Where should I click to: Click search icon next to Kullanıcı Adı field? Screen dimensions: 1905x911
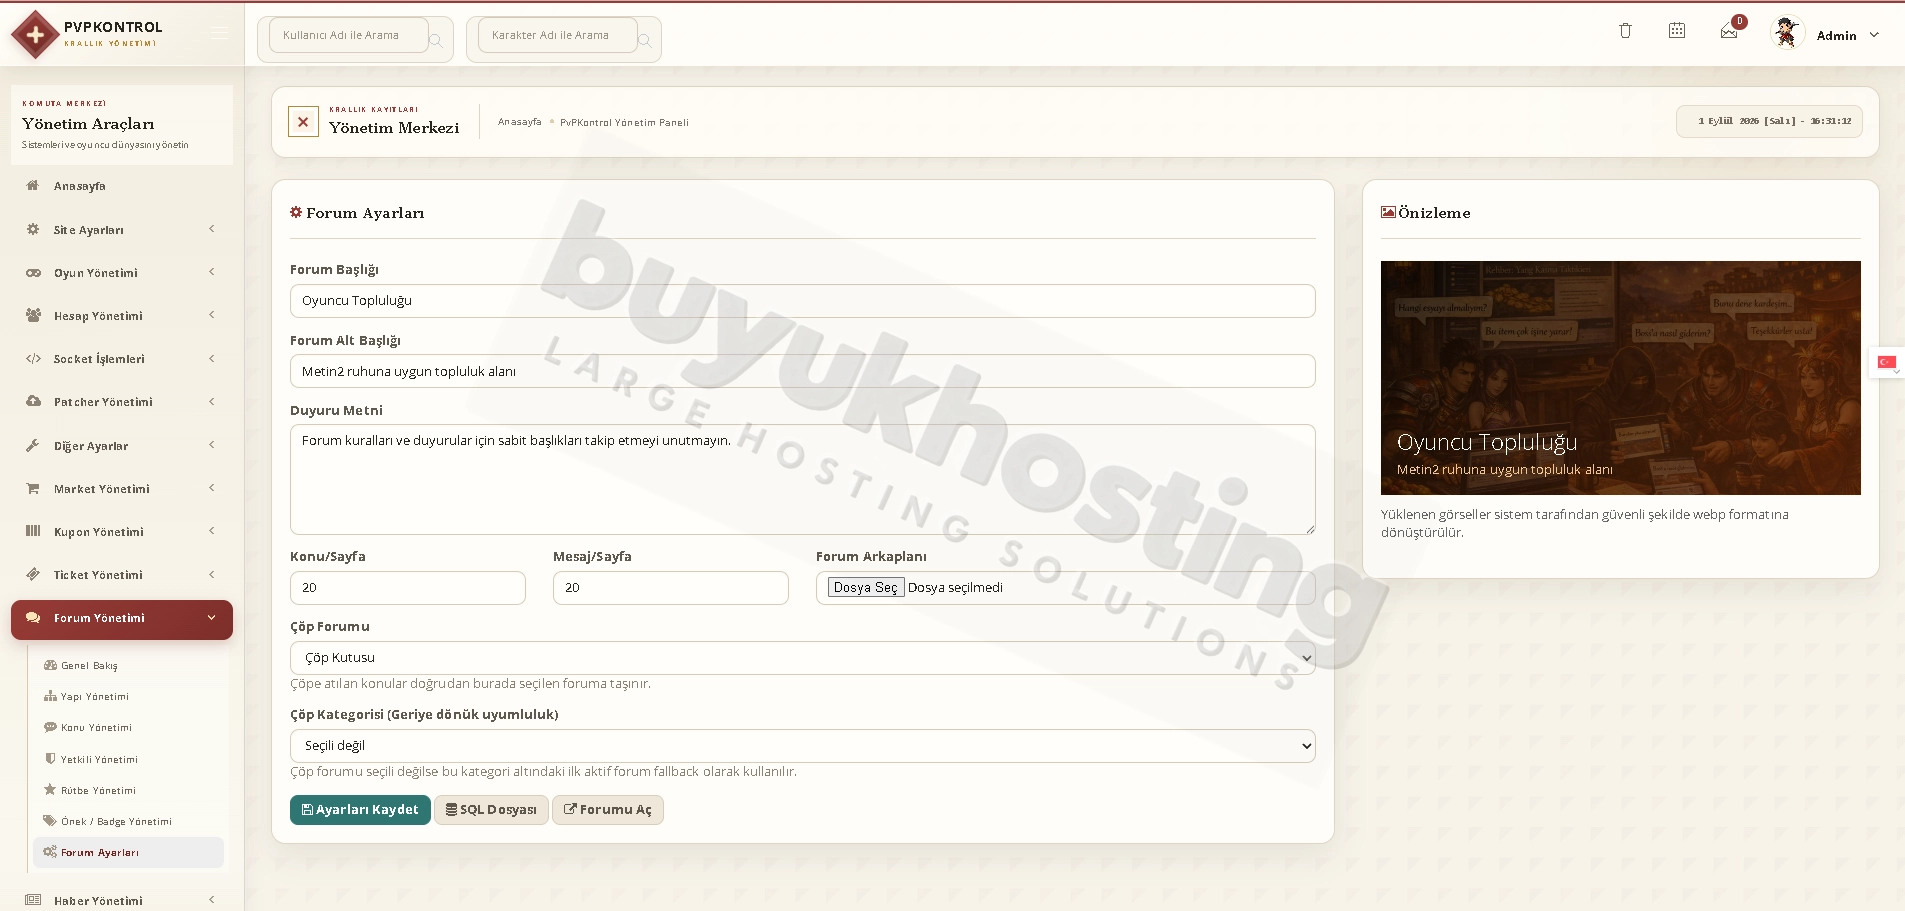click(436, 41)
